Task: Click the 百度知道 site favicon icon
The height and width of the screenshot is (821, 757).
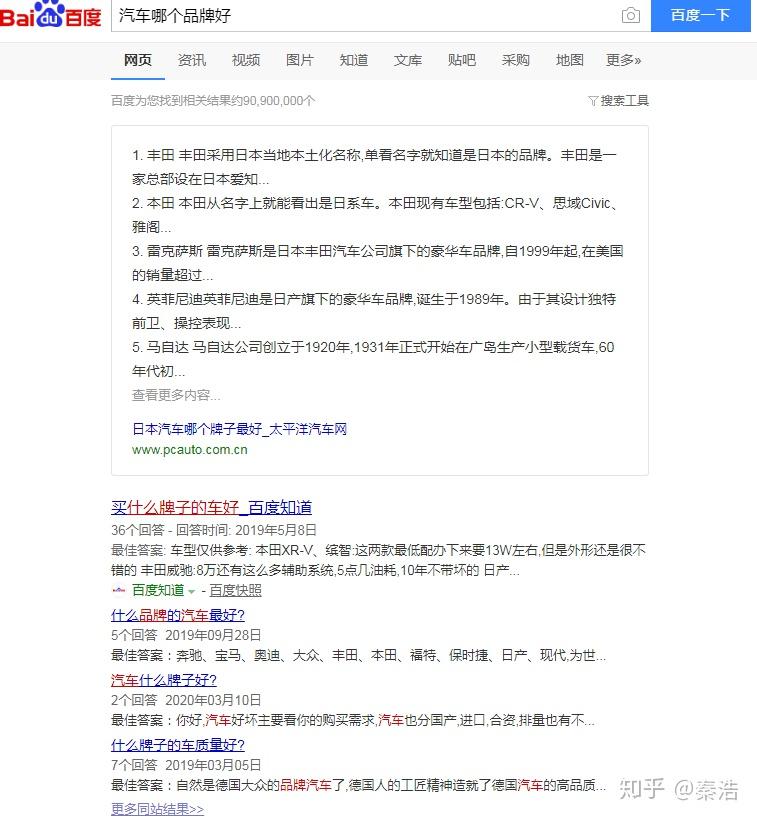Action: pyautogui.click(x=119, y=590)
